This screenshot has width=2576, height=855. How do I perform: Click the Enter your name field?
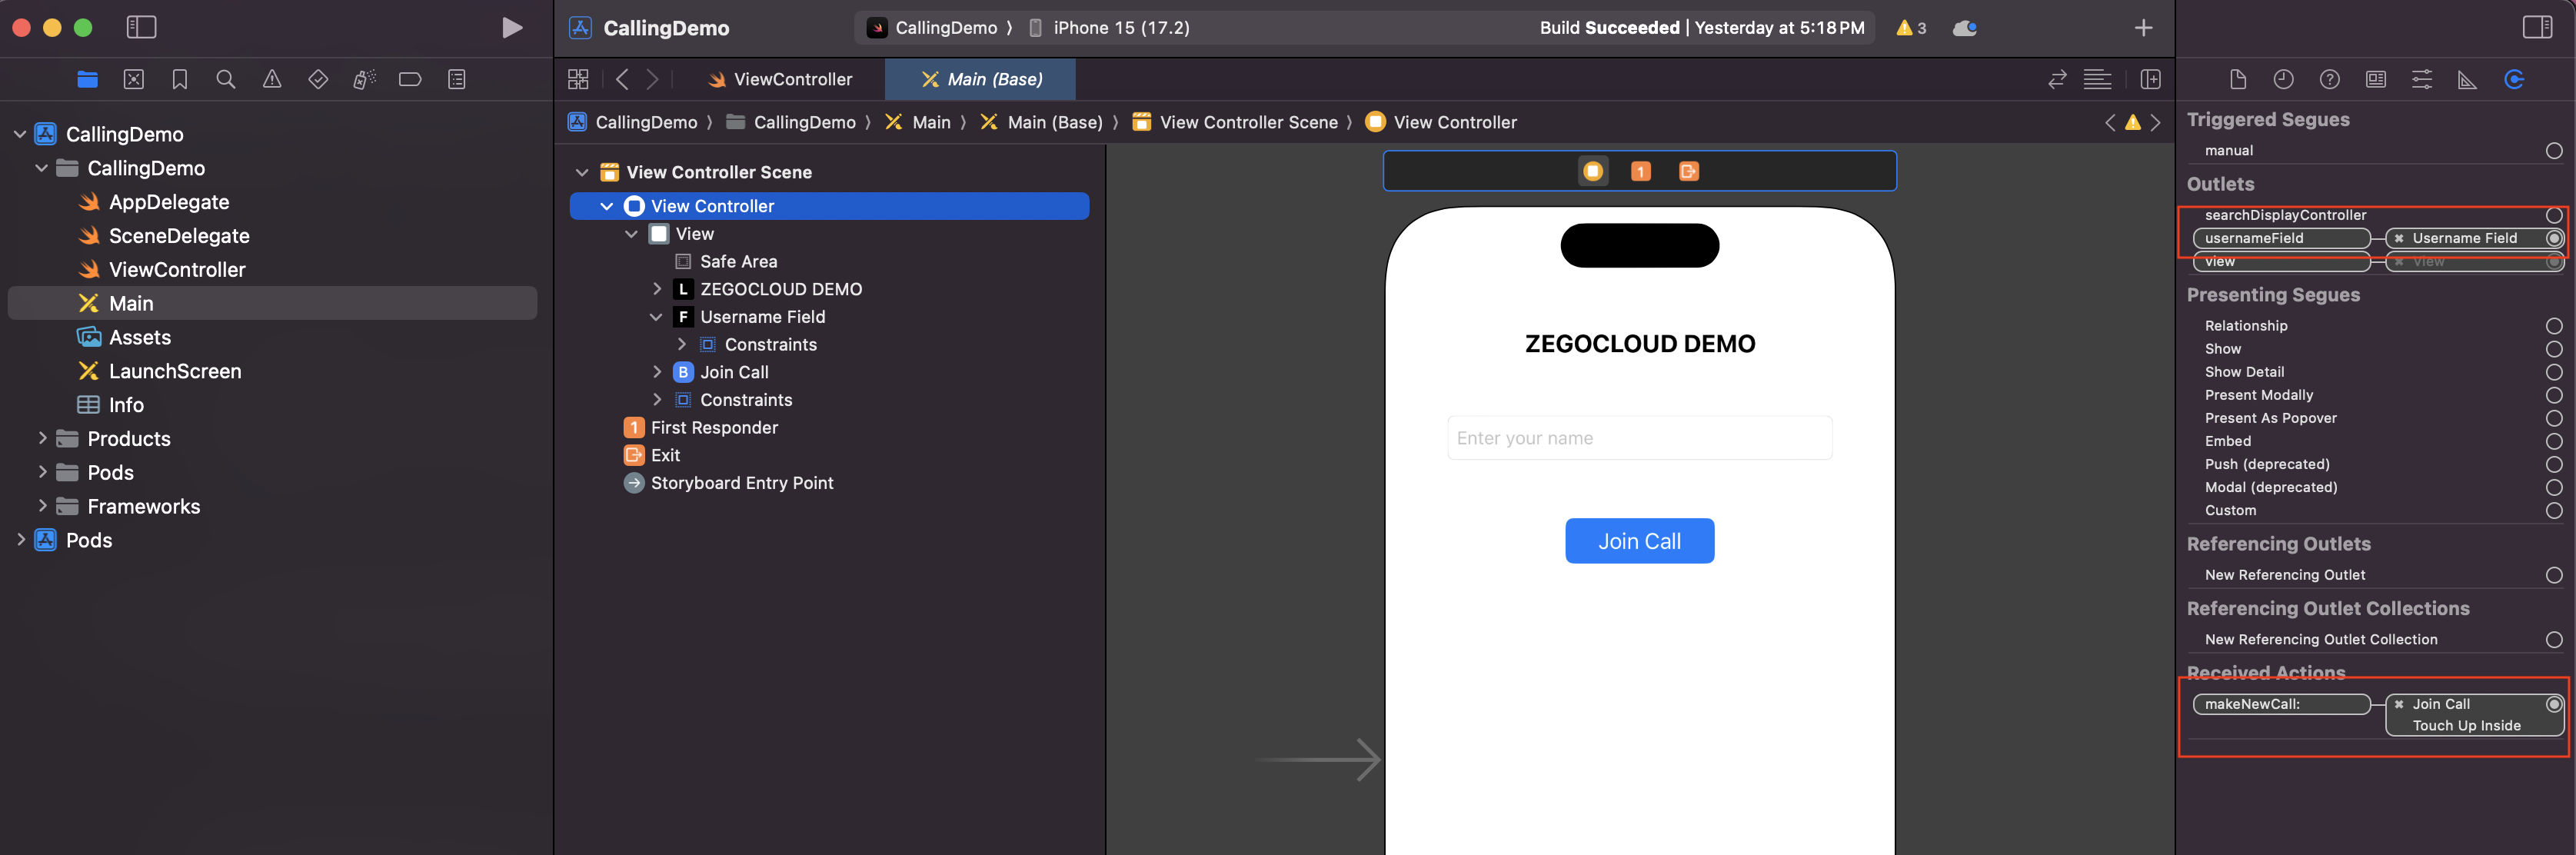[1639, 438]
